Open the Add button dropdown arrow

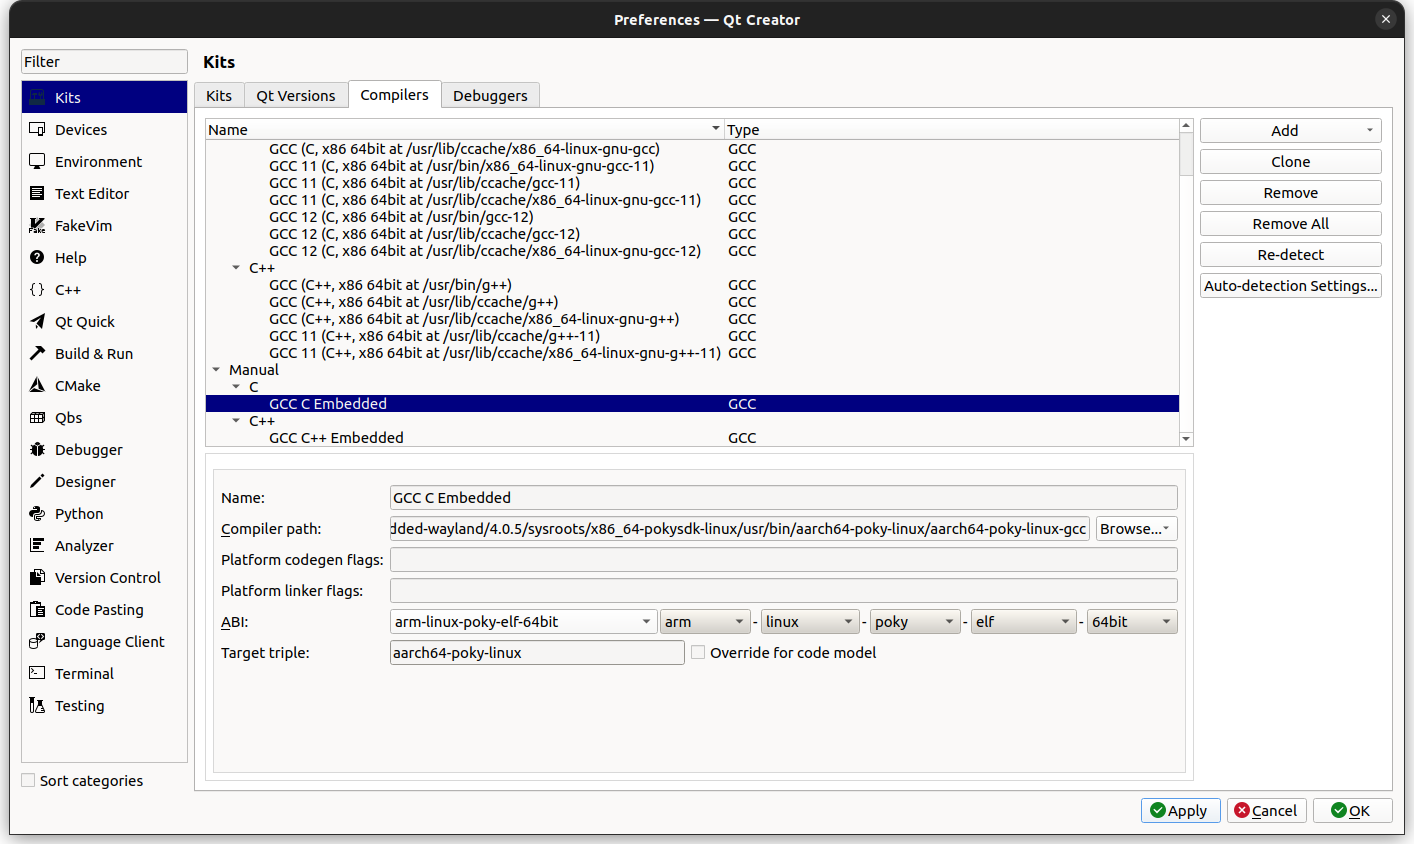click(1369, 130)
